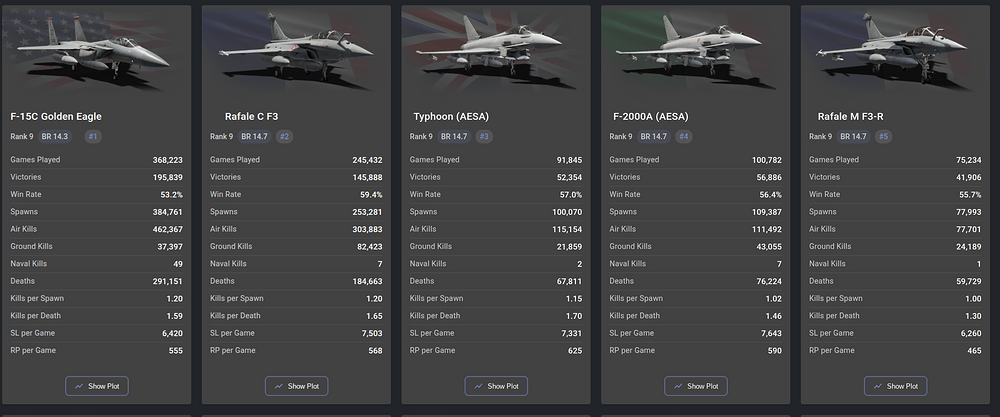Viewport: 1000px width, 417px height.
Task: Show plot for Rafale M F3-R
Action: point(895,386)
